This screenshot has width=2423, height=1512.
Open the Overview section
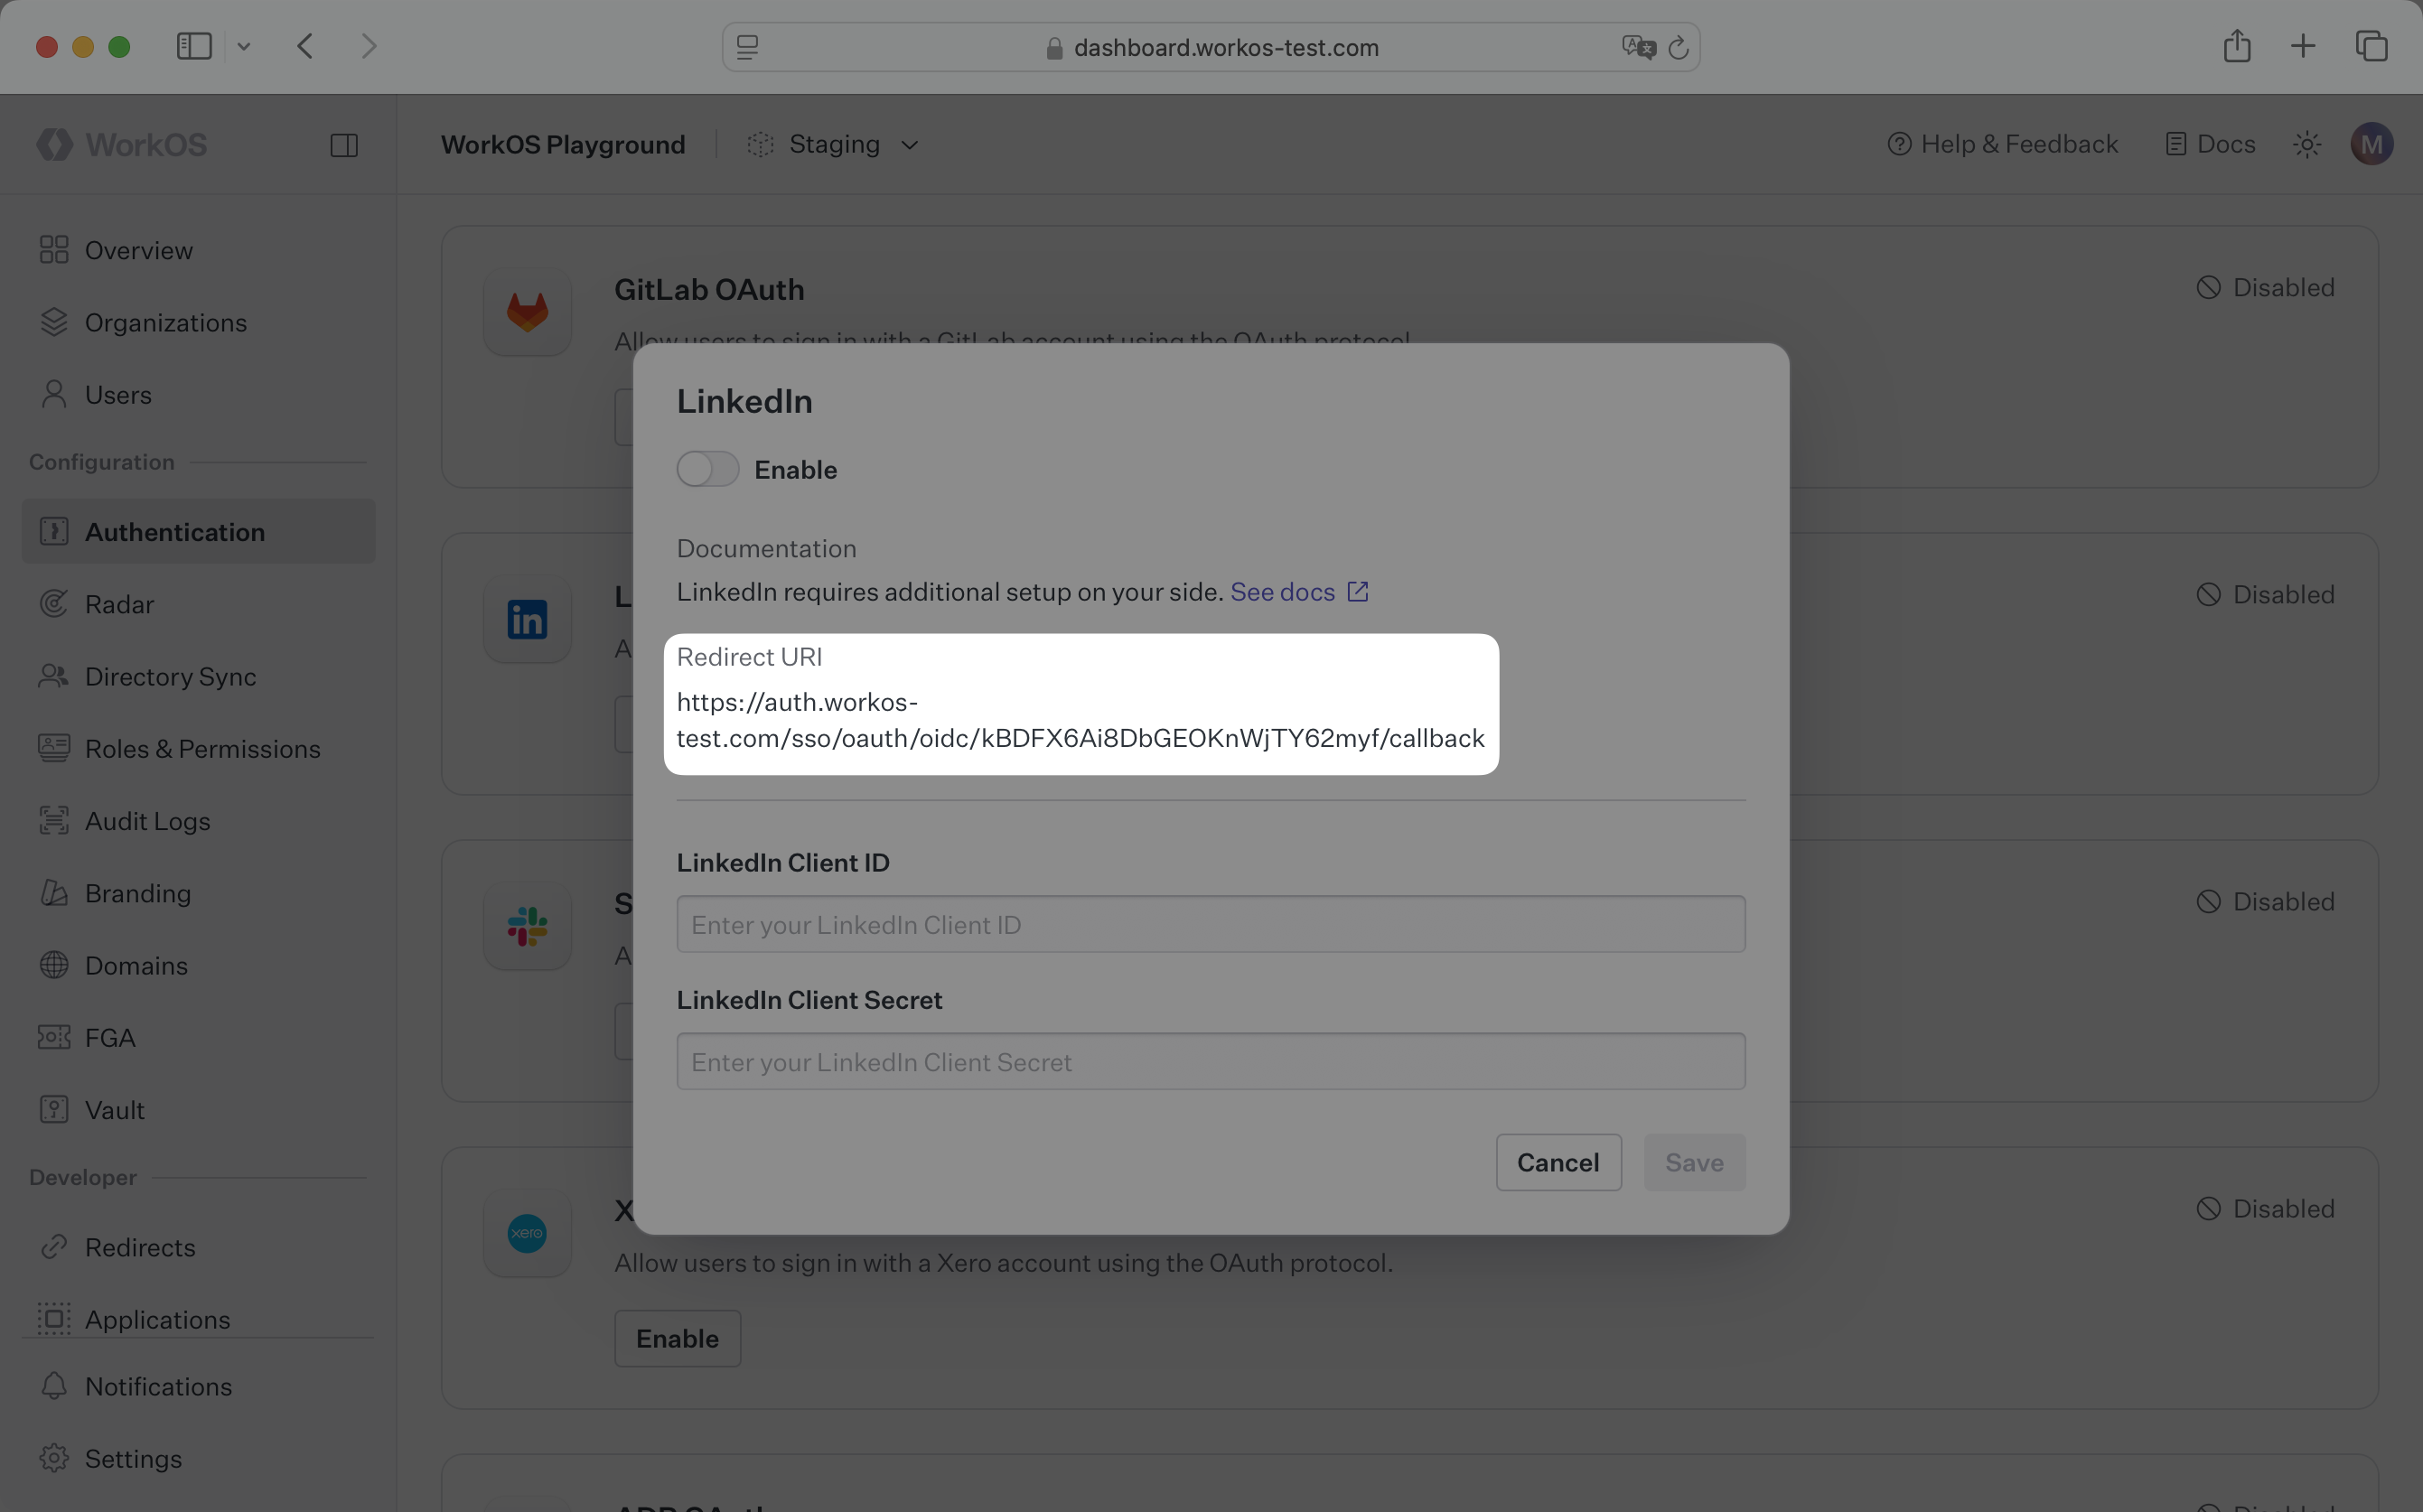click(x=138, y=249)
